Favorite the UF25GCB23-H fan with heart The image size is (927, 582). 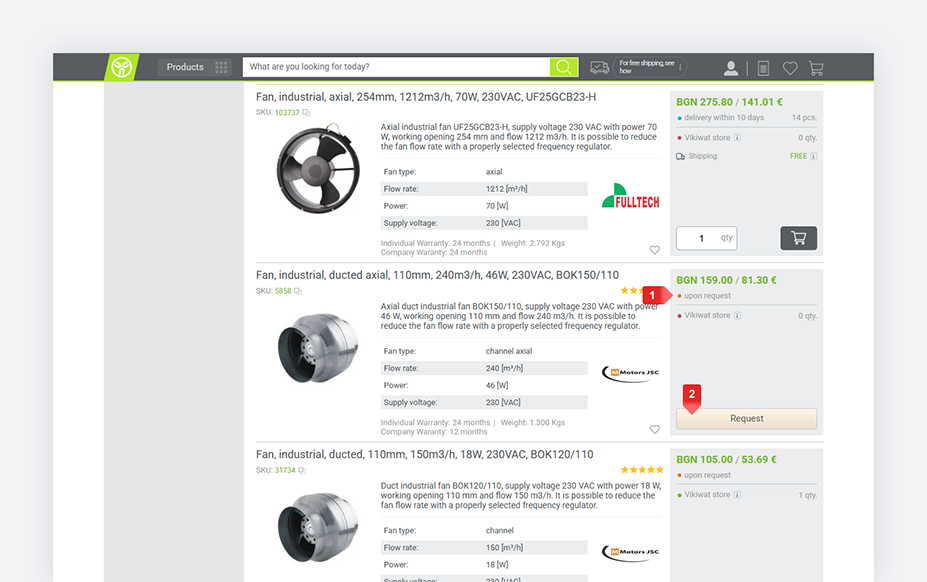click(x=655, y=250)
